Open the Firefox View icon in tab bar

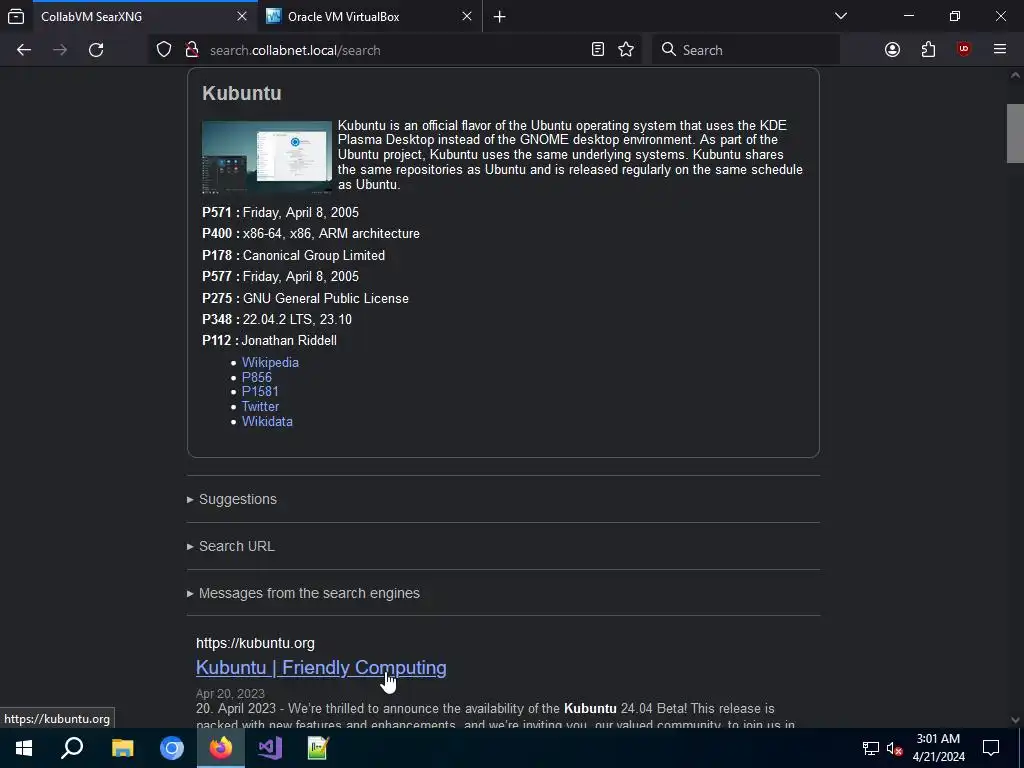(x=16, y=16)
